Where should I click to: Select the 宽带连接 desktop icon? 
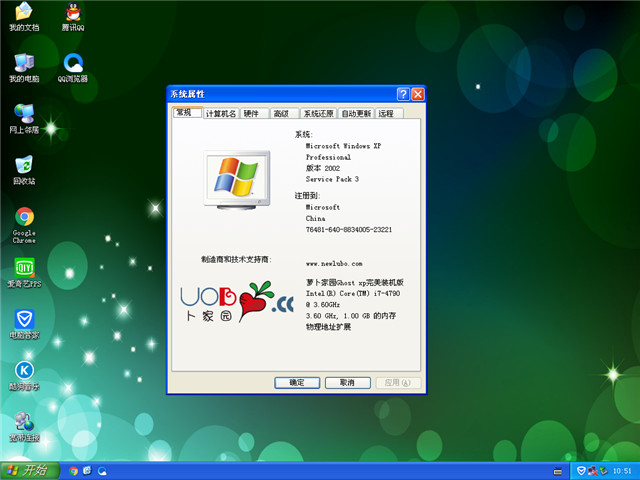[x=24, y=427]
